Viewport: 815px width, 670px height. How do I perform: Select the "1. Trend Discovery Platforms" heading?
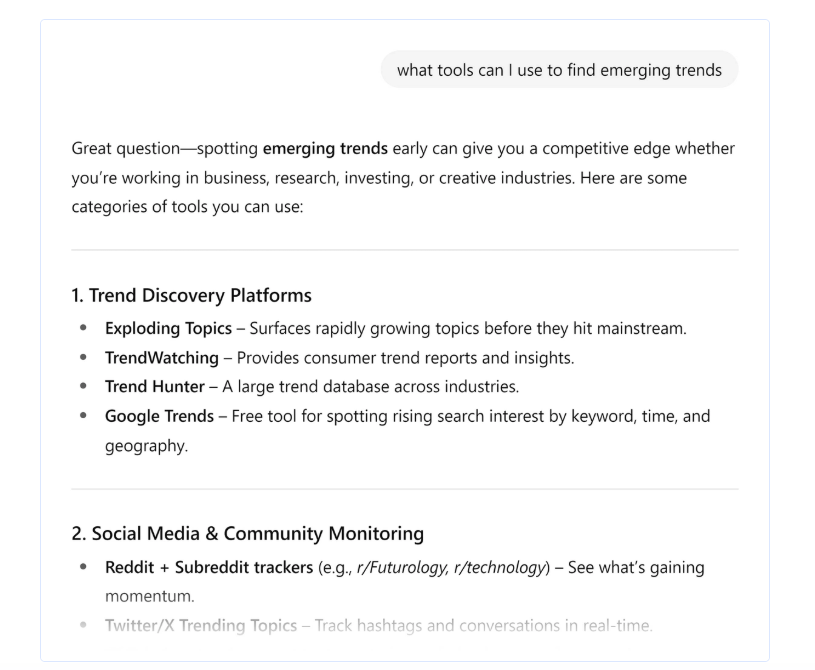192,296
